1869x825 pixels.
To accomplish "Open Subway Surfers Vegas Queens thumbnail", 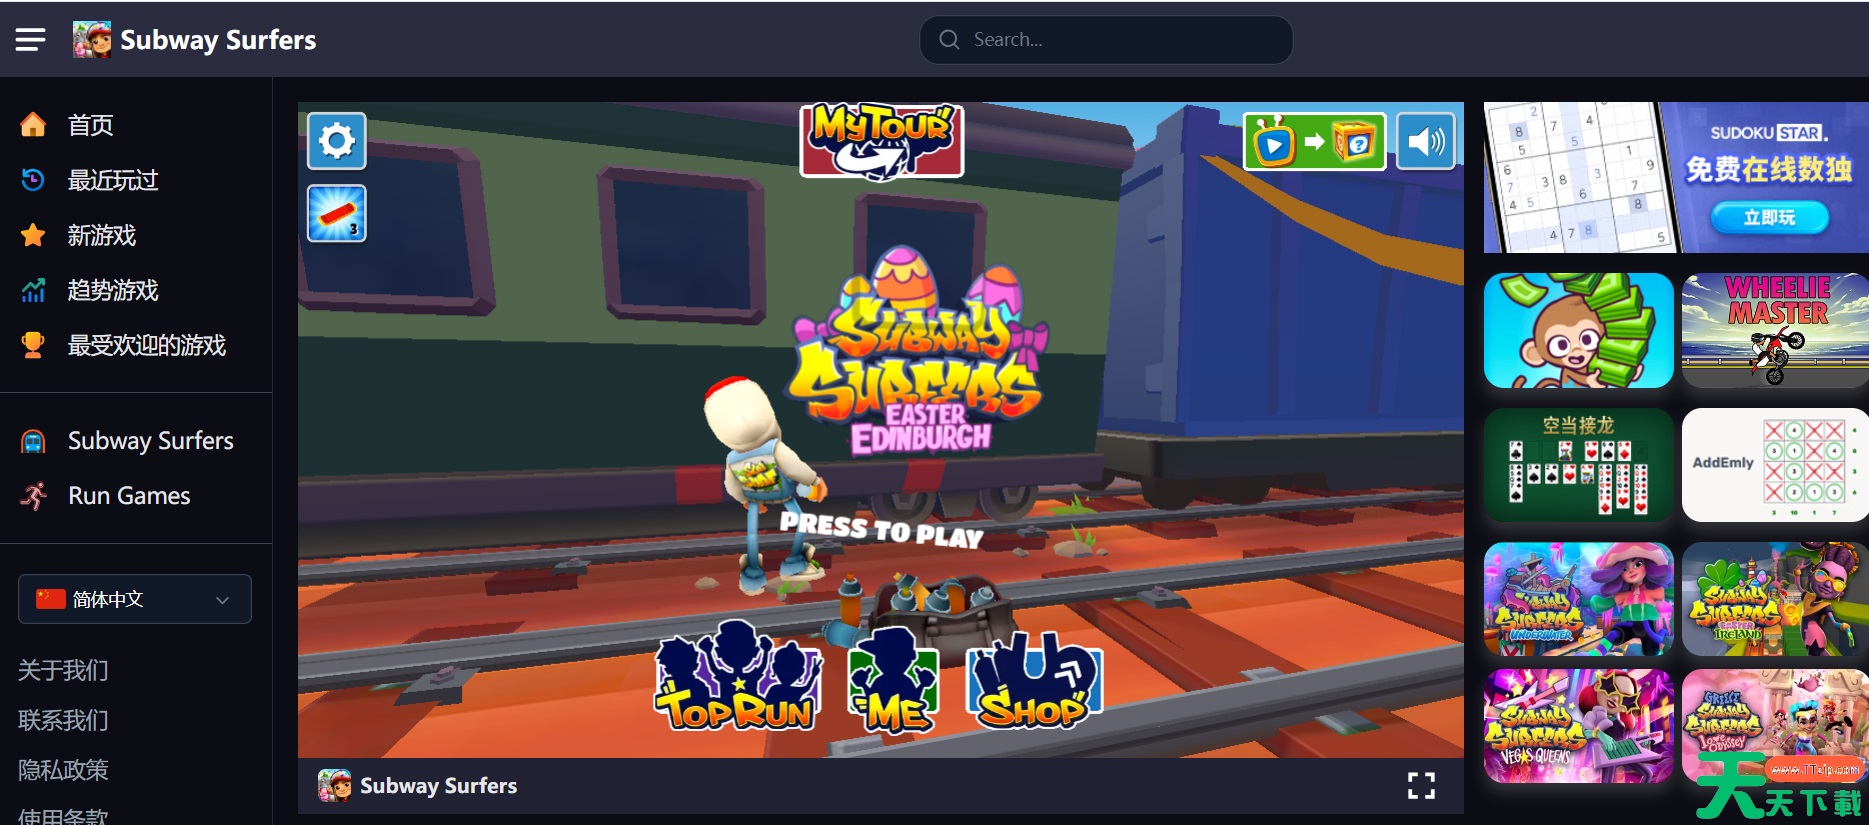I will tap(1578, 726).
